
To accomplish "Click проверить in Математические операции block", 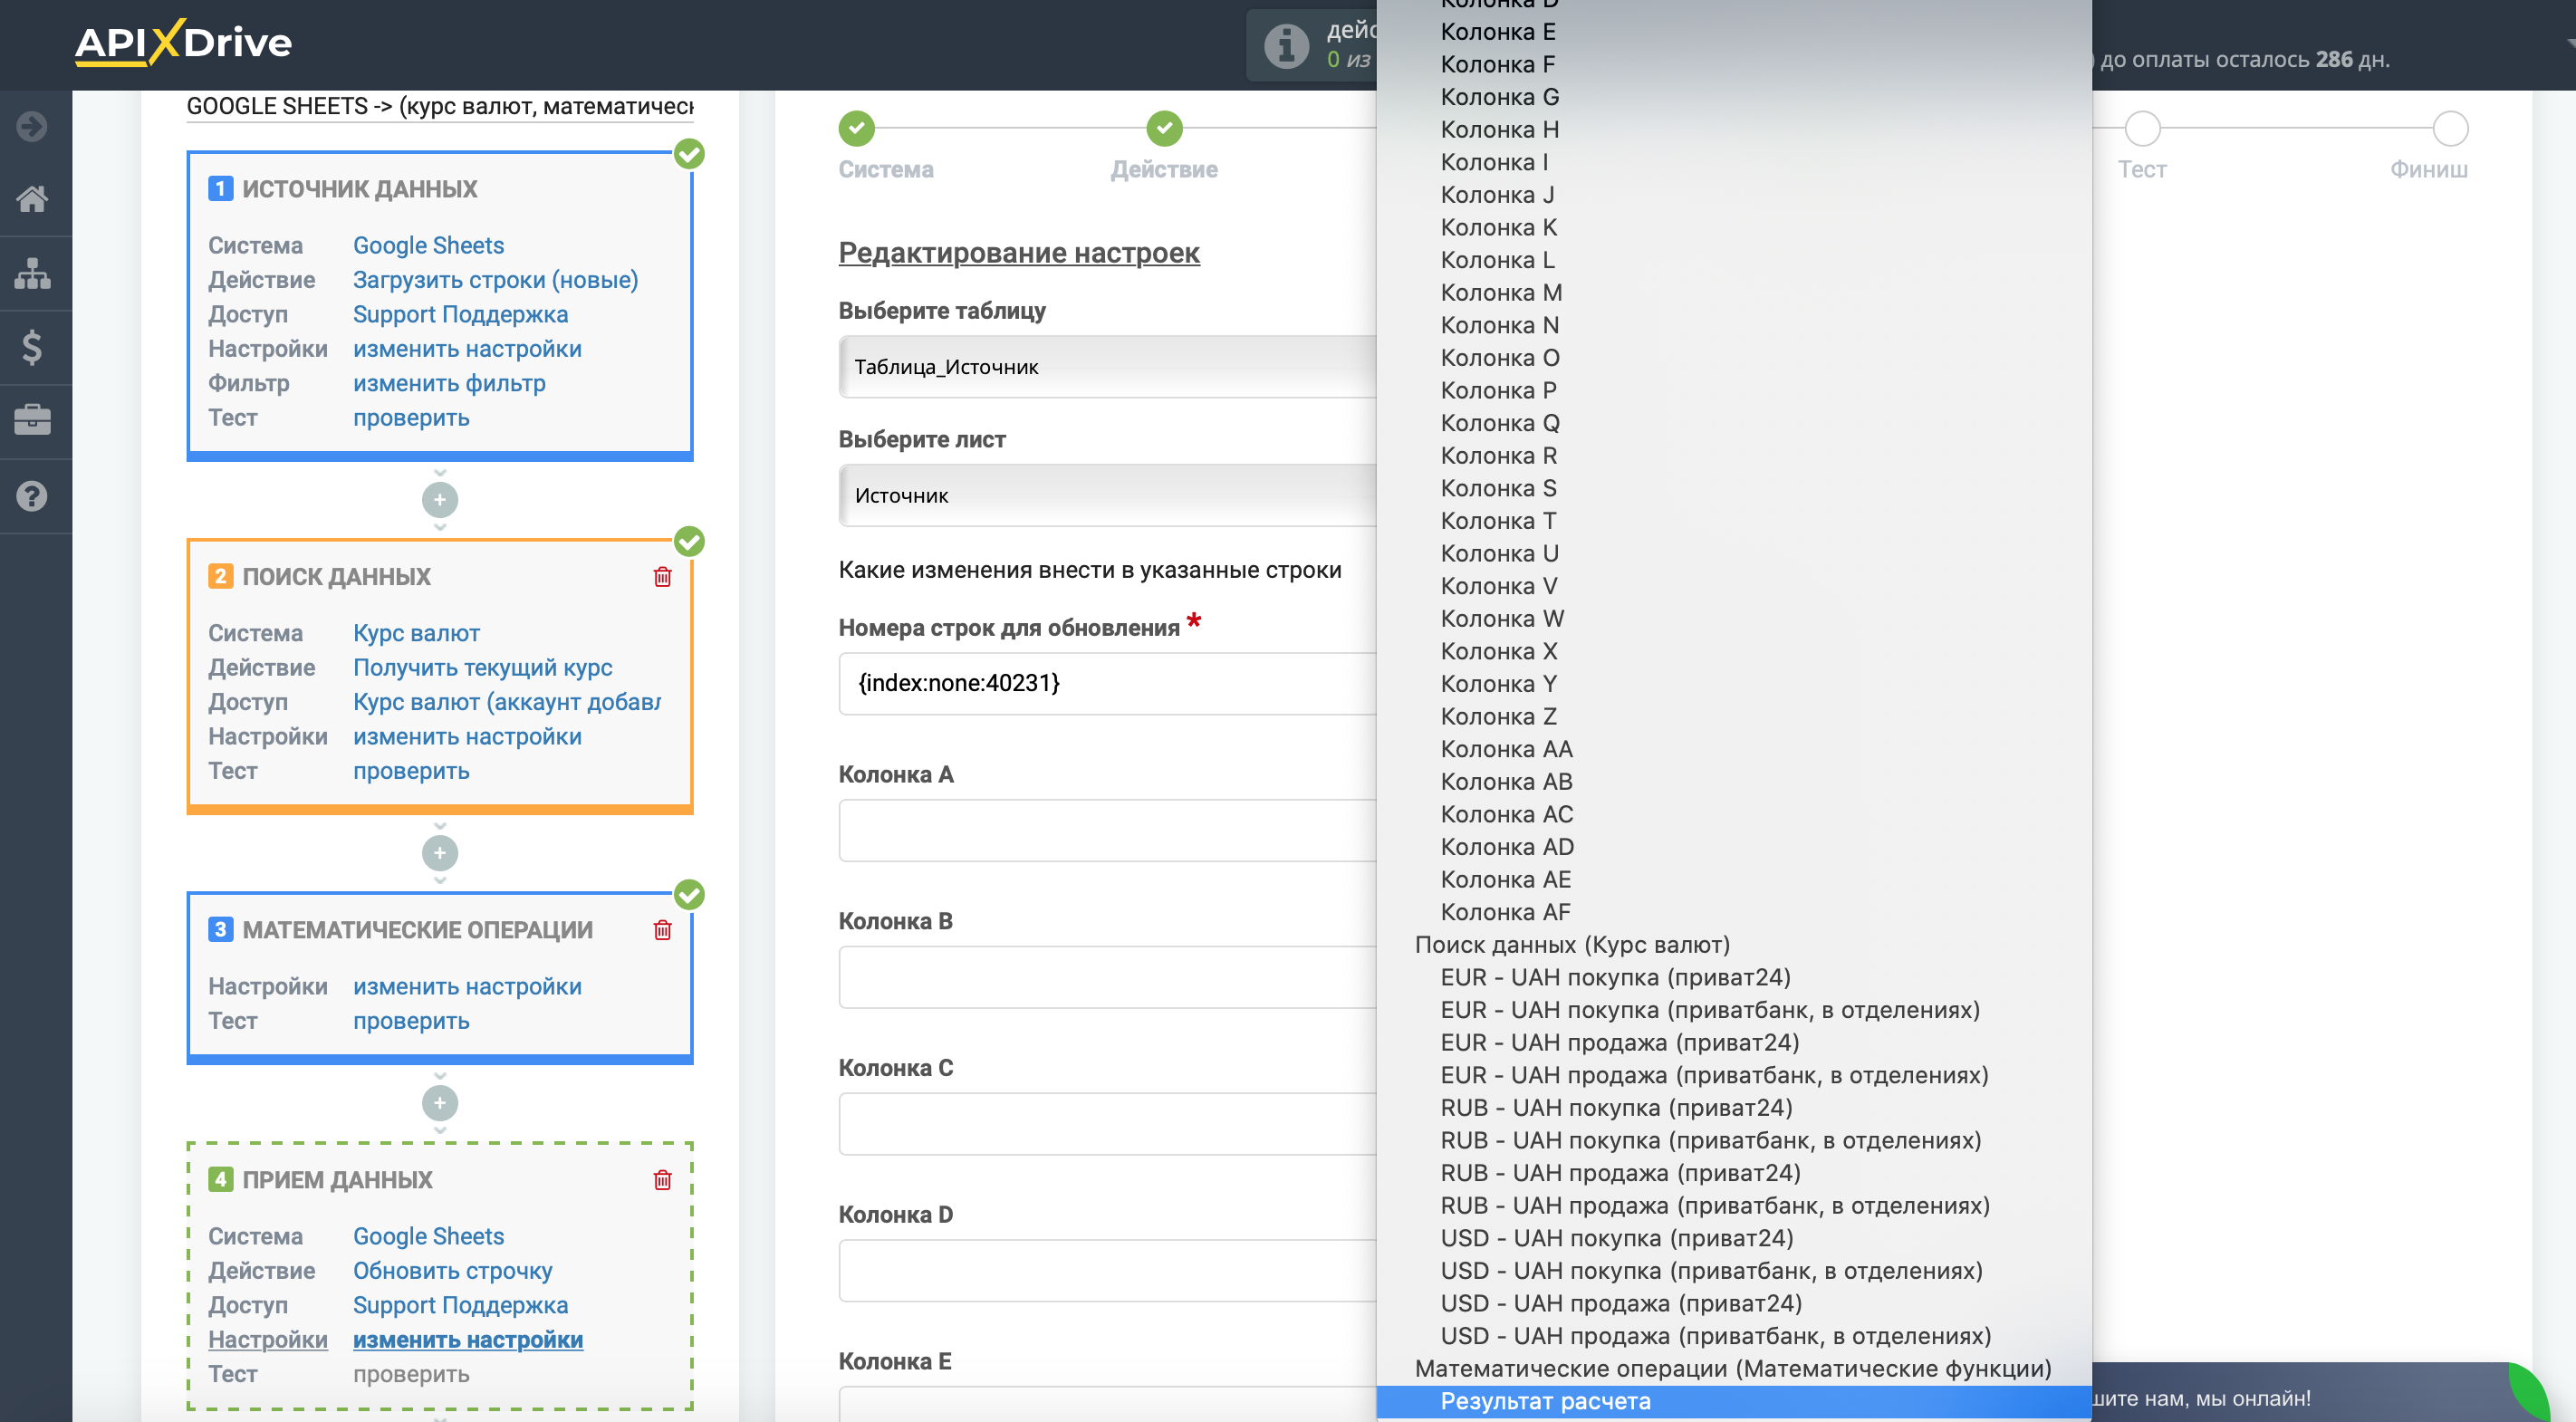I will [x=411, y=1021].
